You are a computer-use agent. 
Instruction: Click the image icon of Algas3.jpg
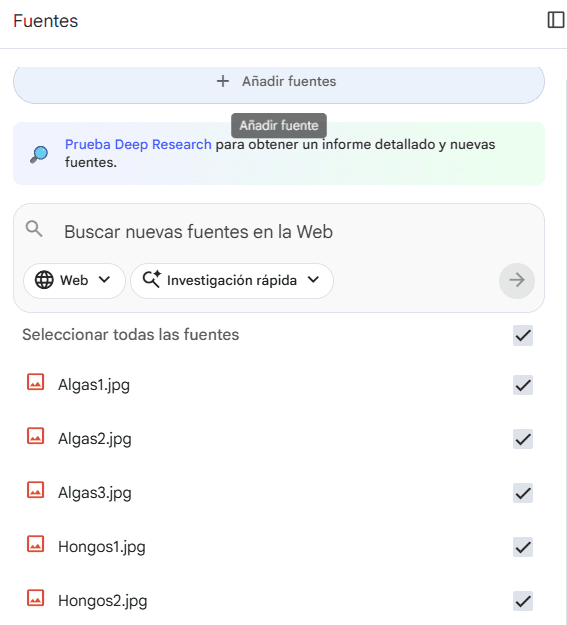click(x=35, y=490)
